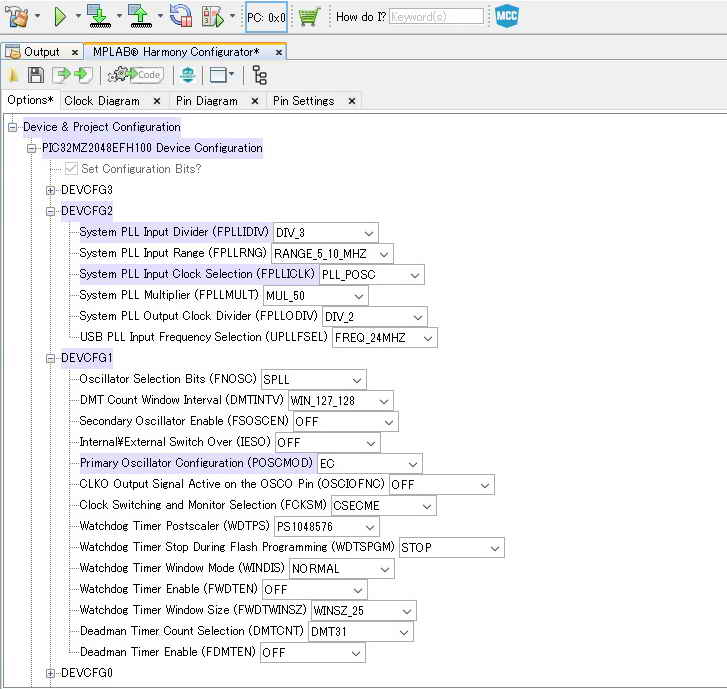
Task: Open UPLLFSEL dropdown showing FREQ_24MHZ
Action: pyautogui.click(x=384, y=338)
